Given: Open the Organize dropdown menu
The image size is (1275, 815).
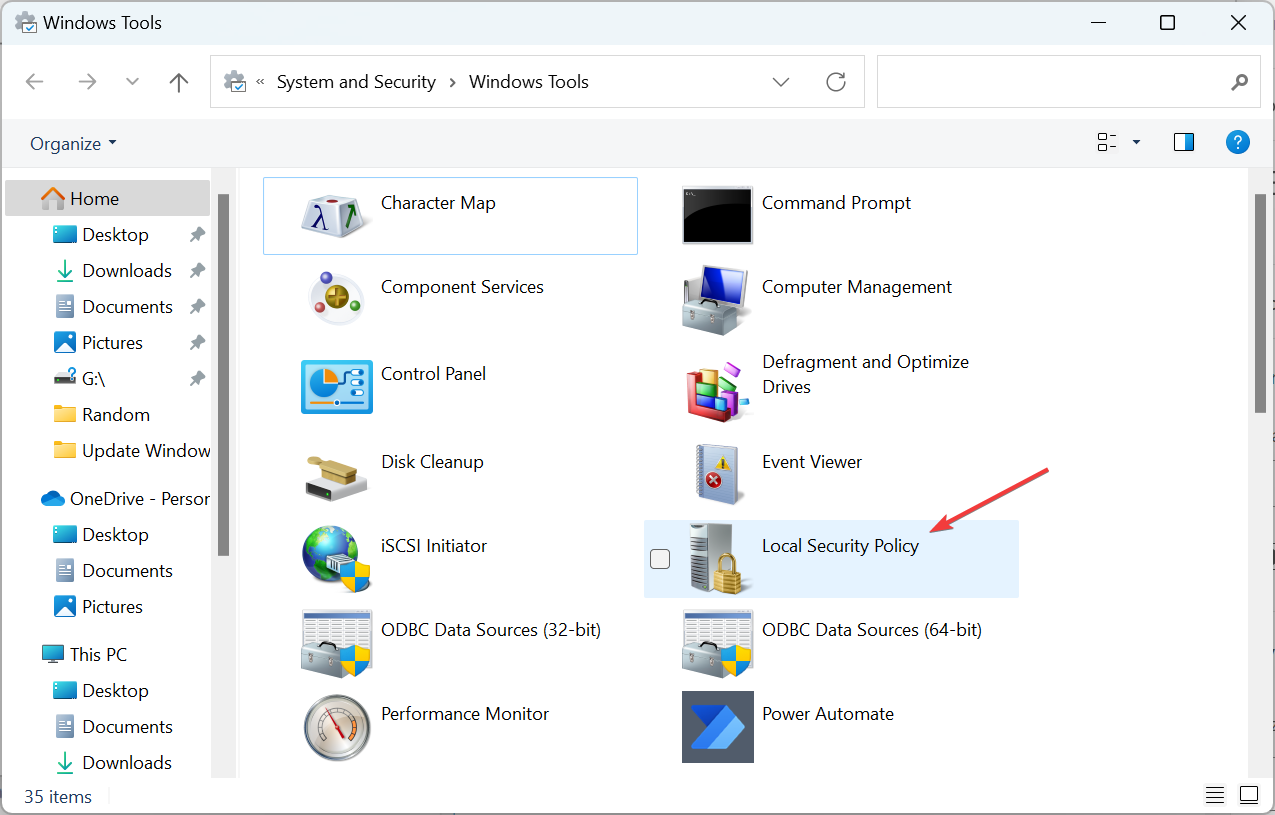Looking at the screenshot, I should point(73,144).
